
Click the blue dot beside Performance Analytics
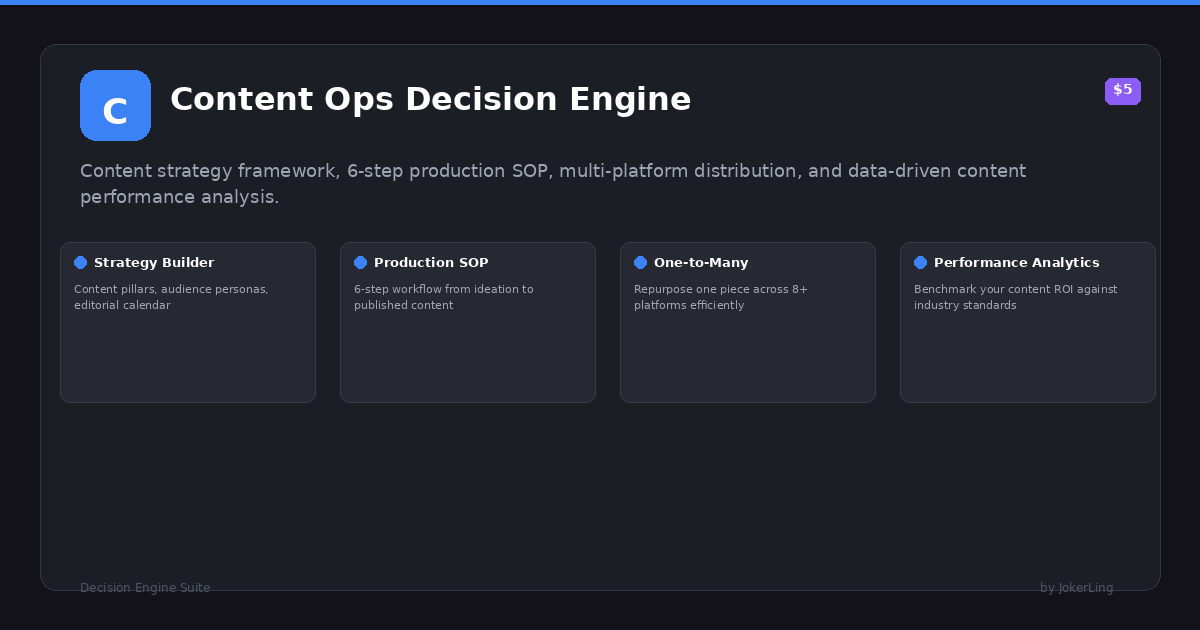click(x=921, y=263)
